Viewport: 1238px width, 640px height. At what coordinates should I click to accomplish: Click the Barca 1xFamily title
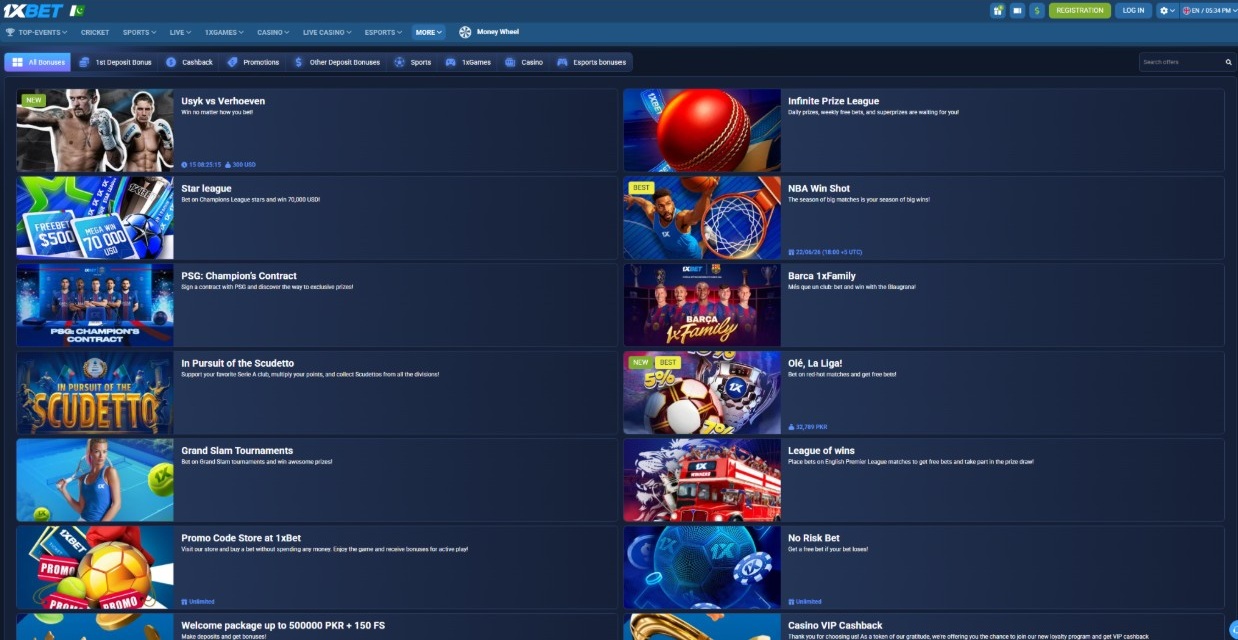coord(822,276)
